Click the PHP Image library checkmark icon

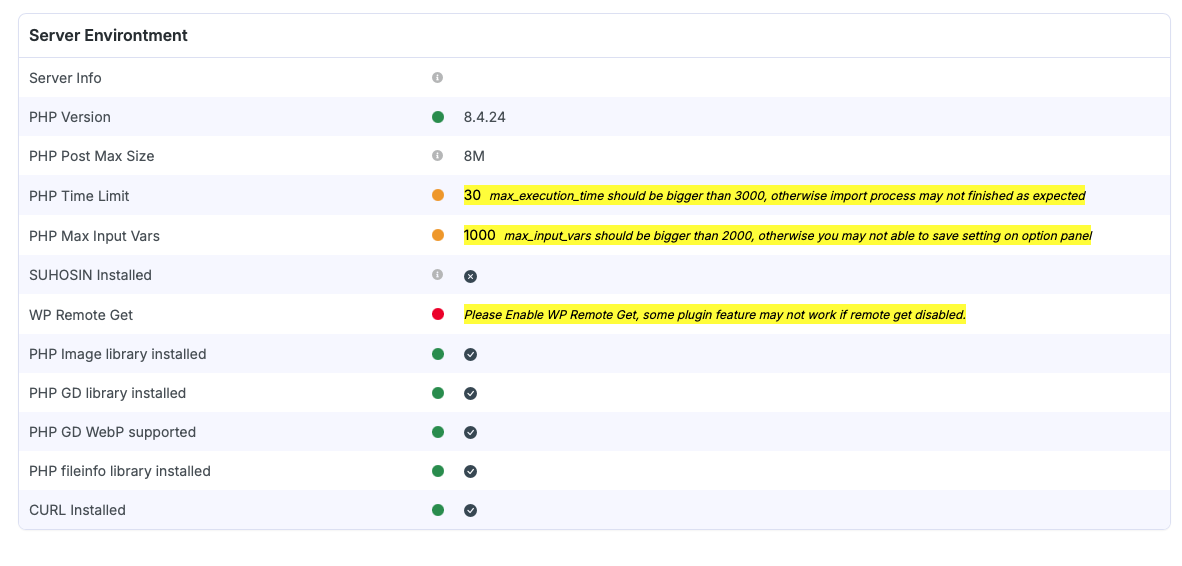[x=470, y=354]
